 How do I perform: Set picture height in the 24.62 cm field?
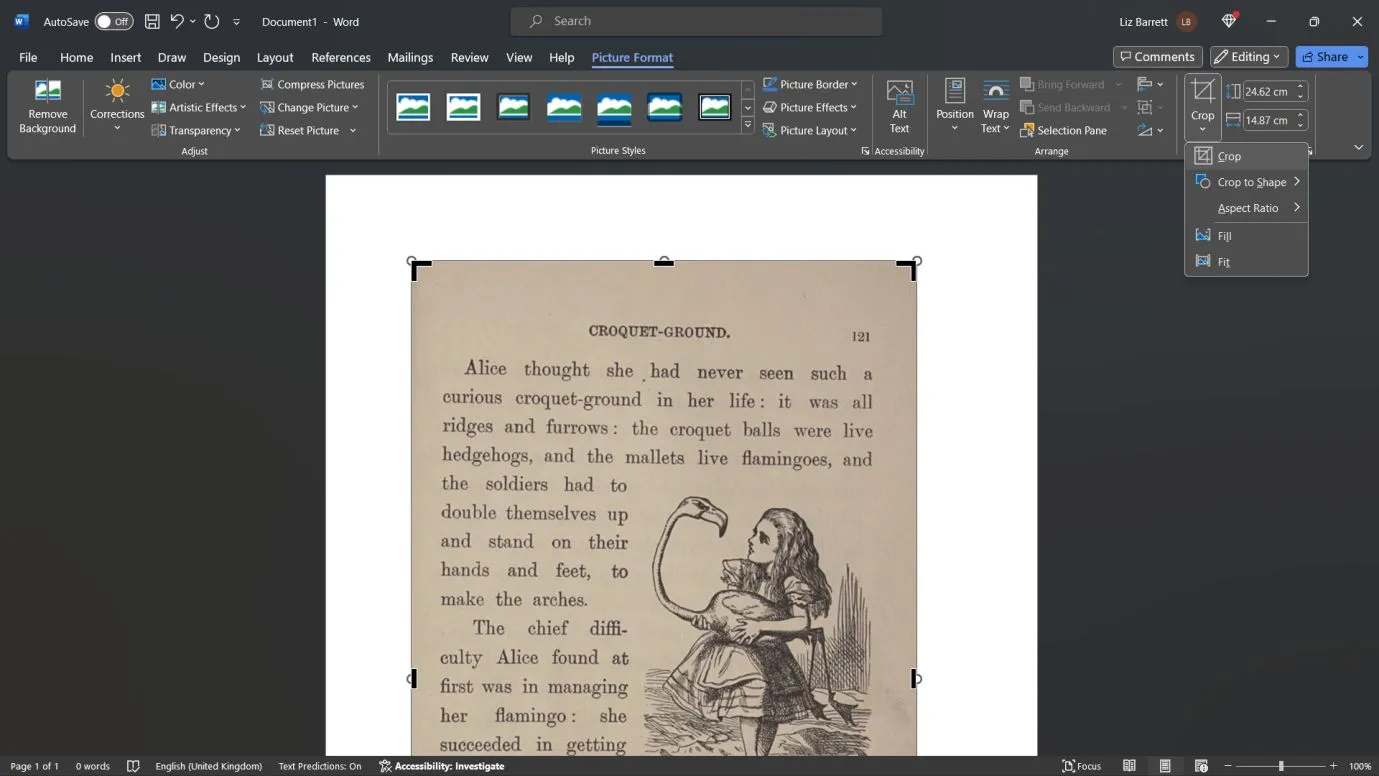click(x=1268, y=91)
